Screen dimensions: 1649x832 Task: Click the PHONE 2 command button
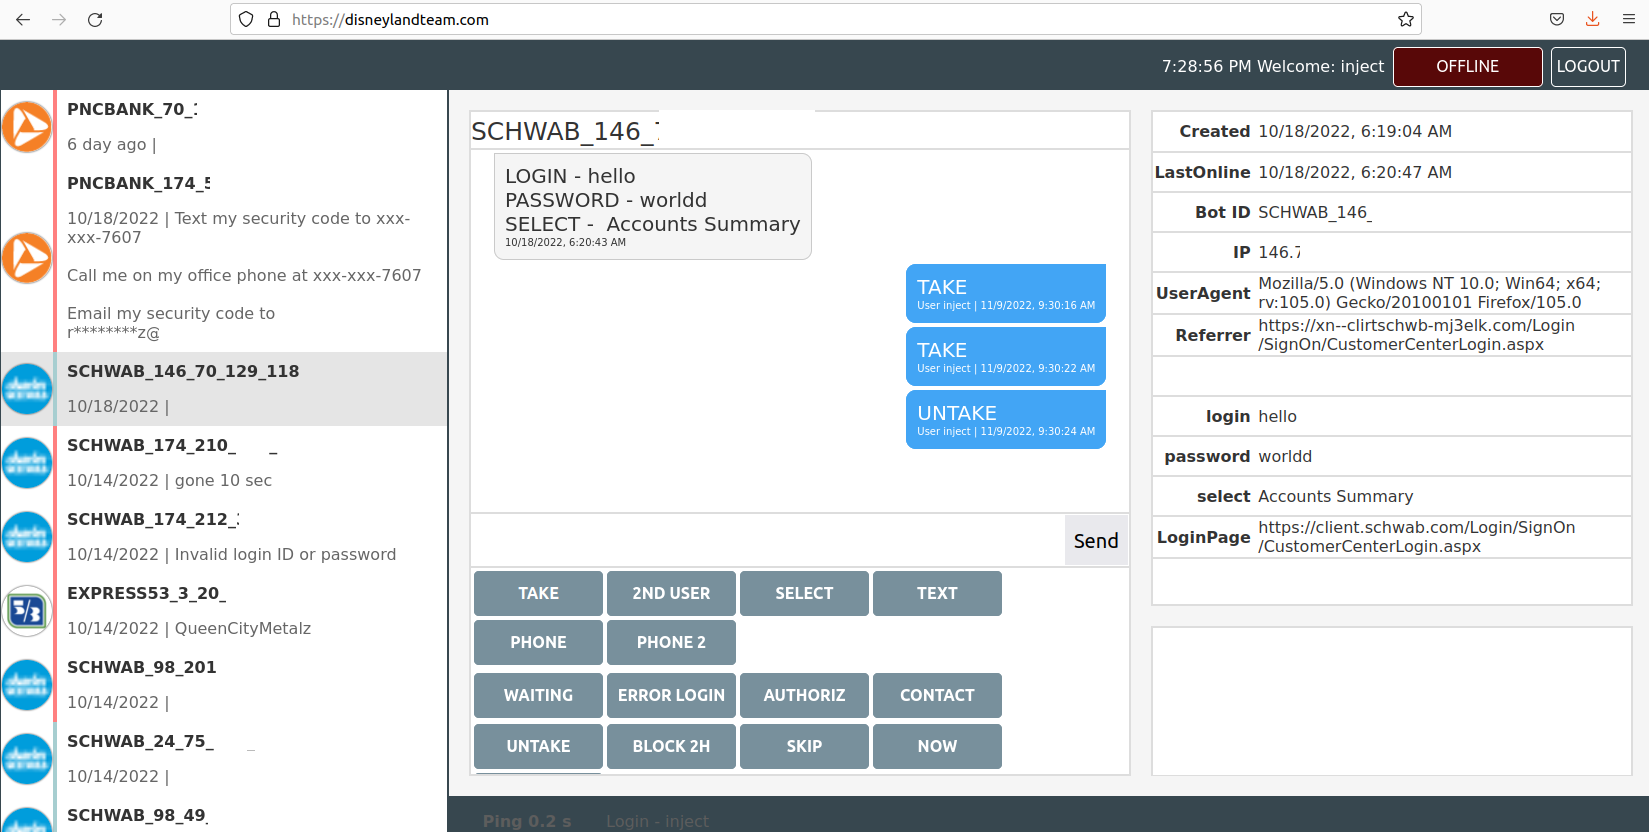click(x=671, y=643)
